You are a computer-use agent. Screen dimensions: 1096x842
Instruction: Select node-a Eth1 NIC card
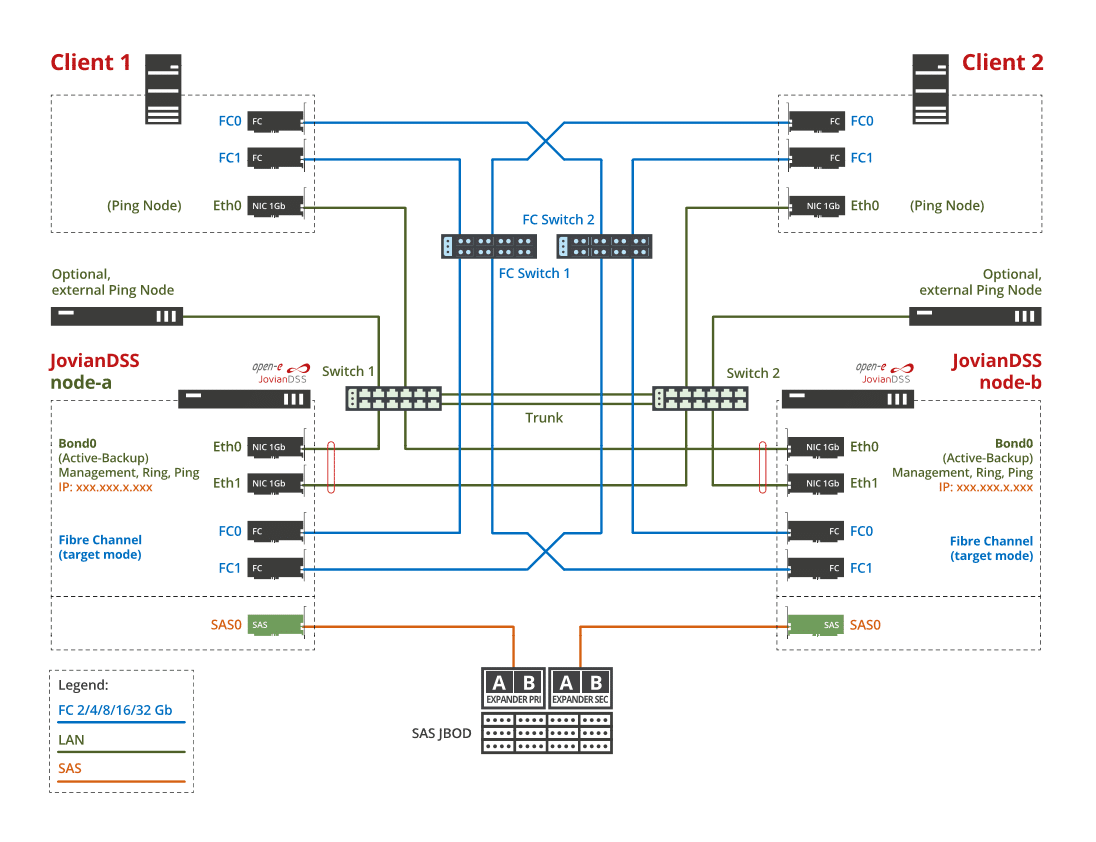point(277,484)
